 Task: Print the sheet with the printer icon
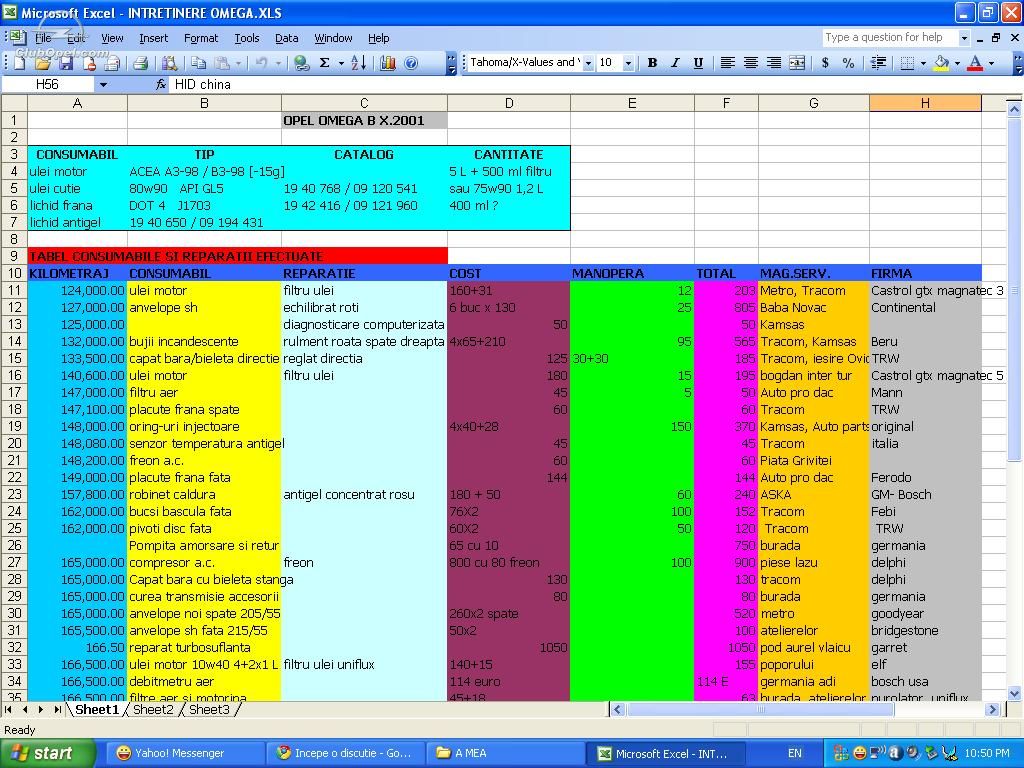pos(140,63)
